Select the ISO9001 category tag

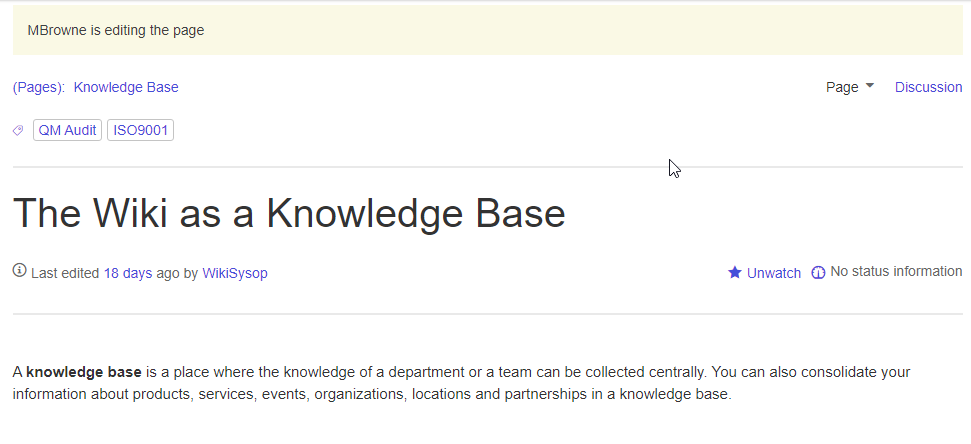point(141,130)
